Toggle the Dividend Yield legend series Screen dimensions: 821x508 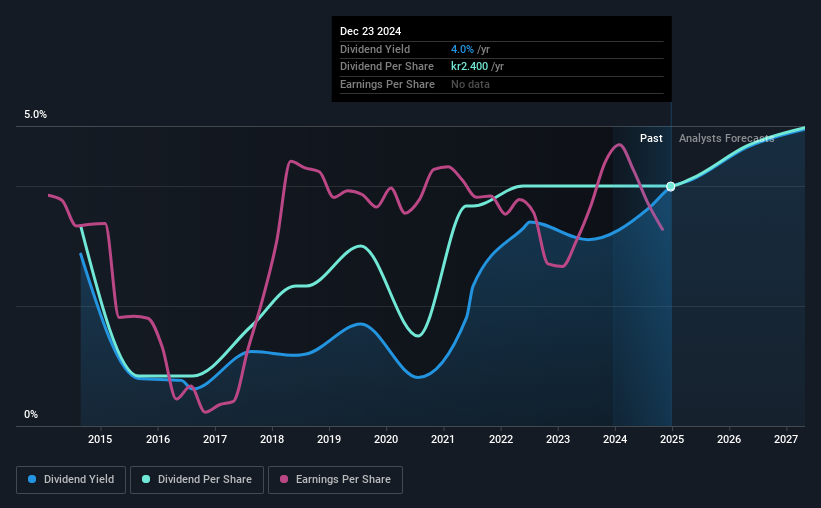71,480
